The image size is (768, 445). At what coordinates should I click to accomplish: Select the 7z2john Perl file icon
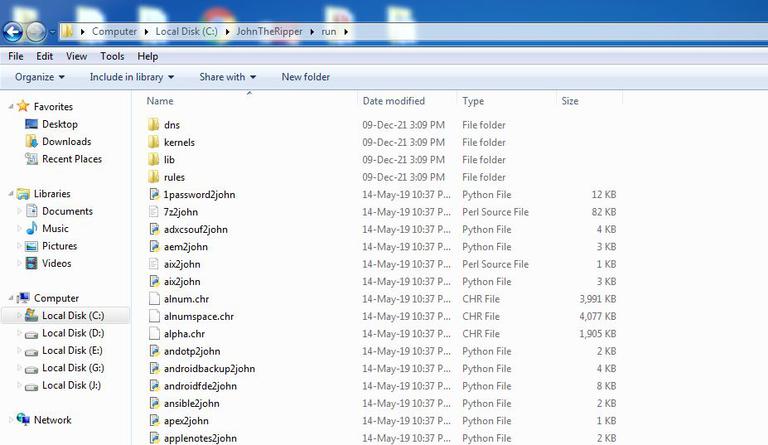(x=154, y=211)
